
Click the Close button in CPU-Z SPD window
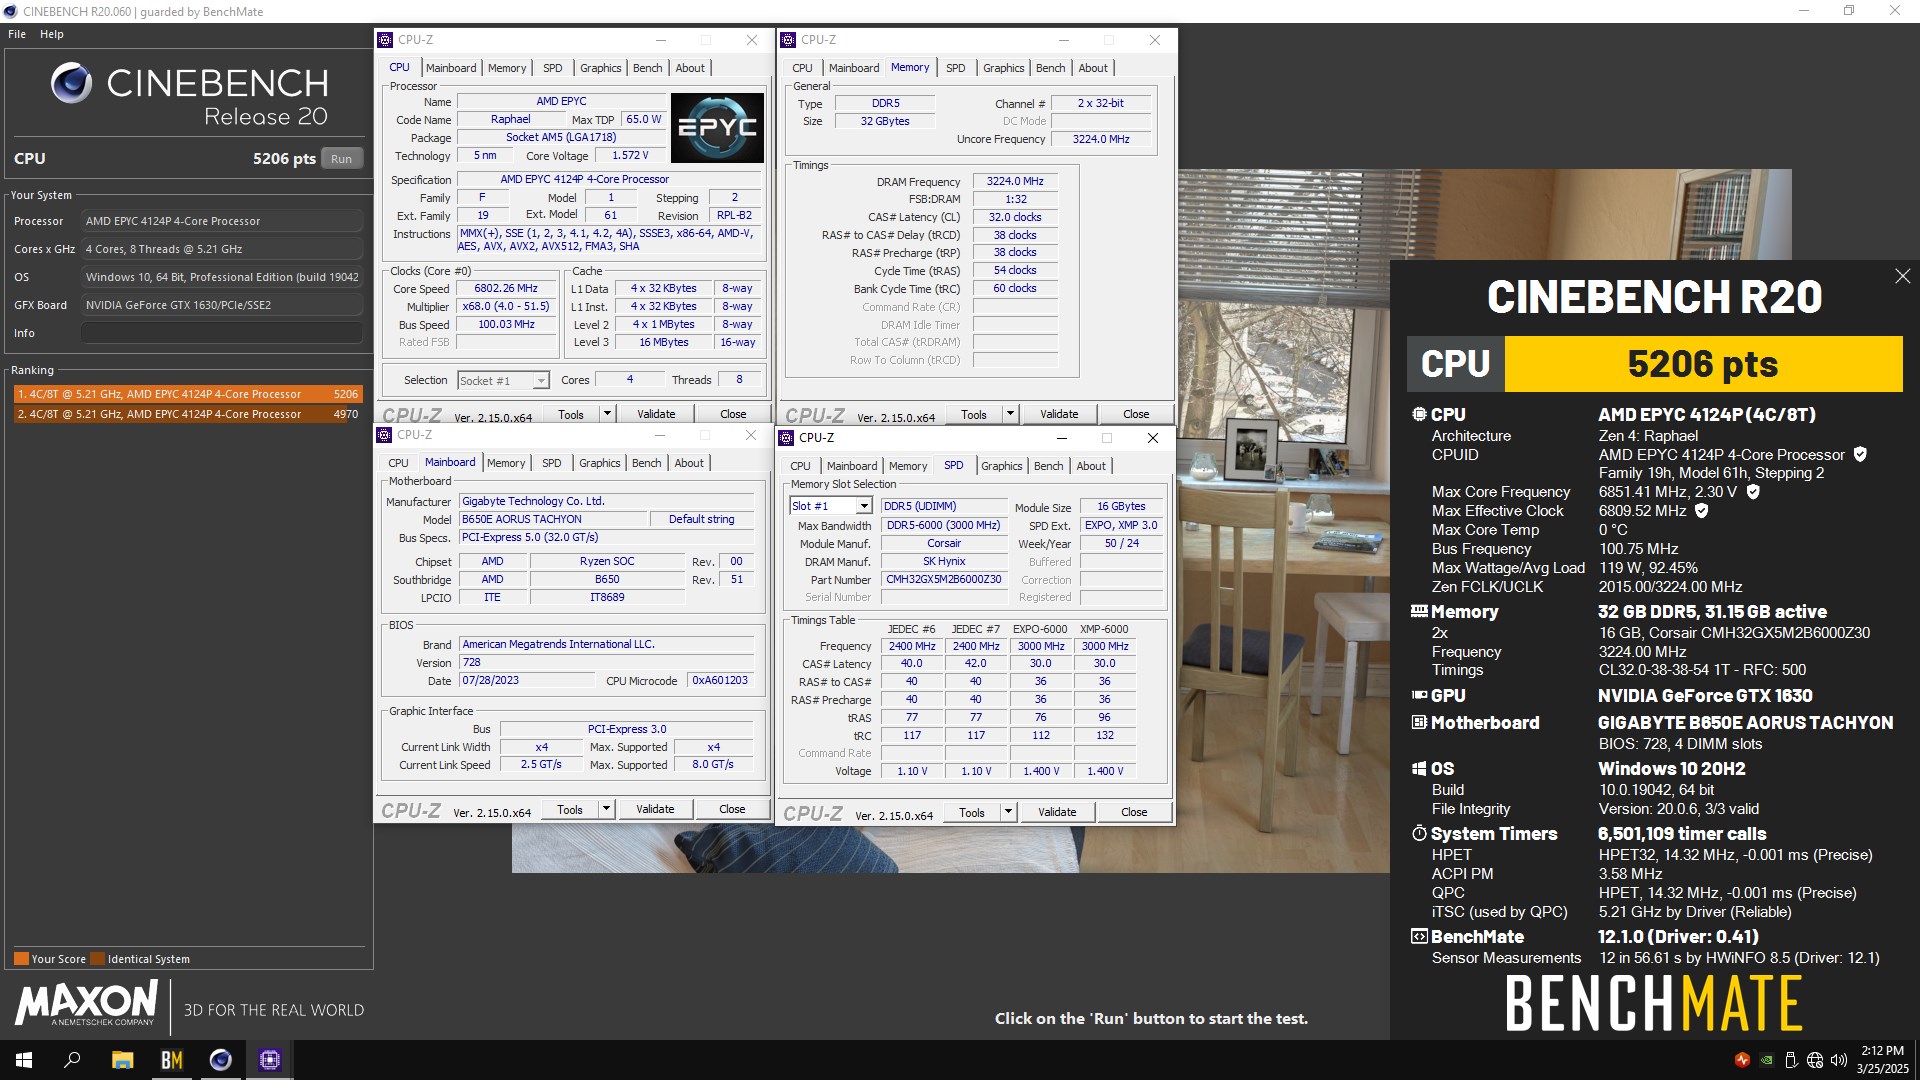pyautogui.click(x=1134, y=812)
